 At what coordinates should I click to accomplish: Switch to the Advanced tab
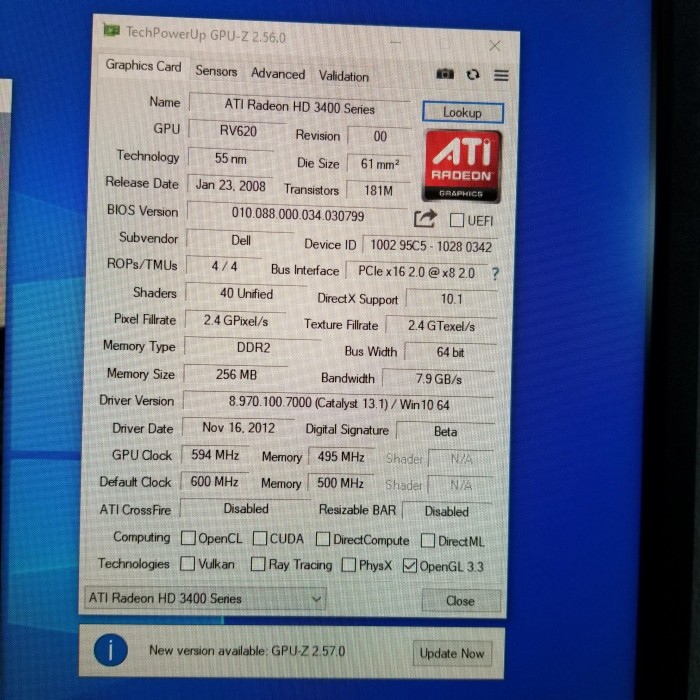click(x=278, y=73)
